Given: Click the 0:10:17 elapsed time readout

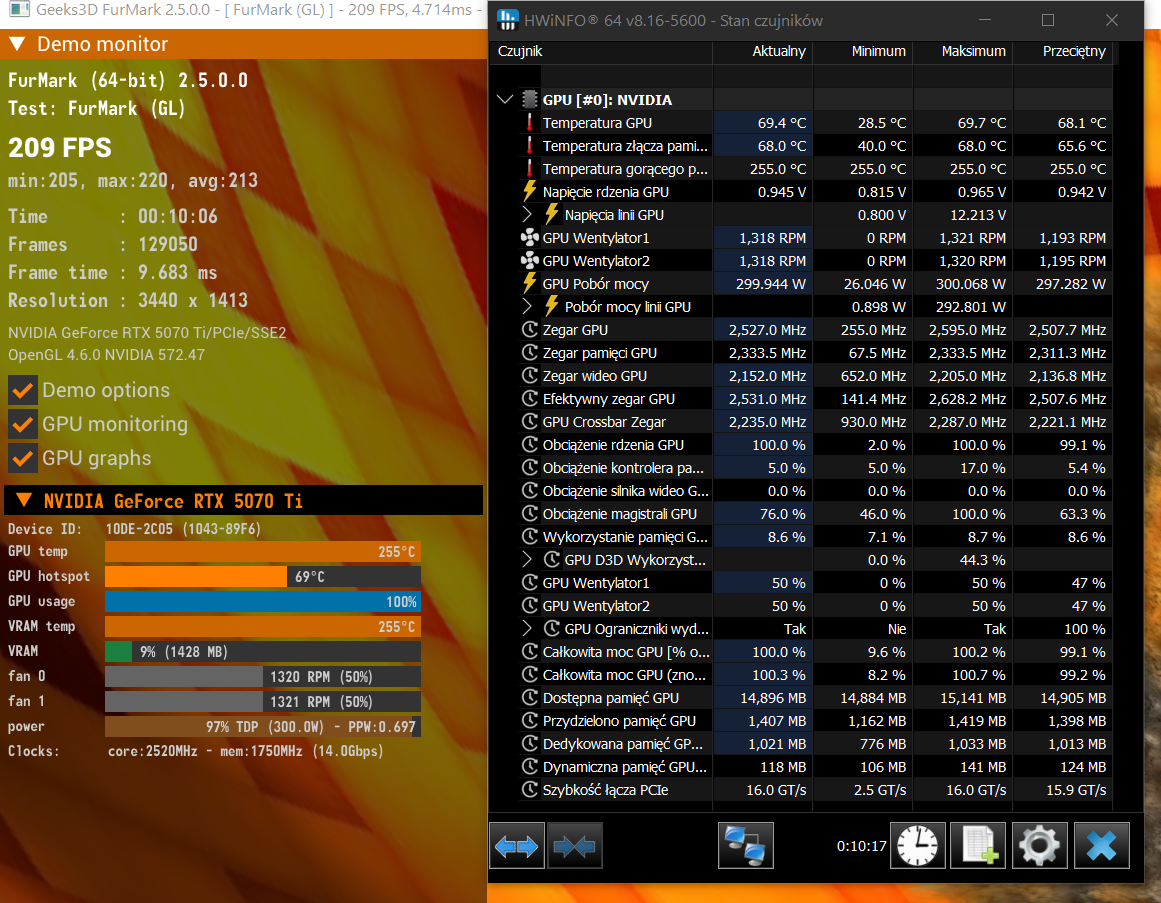Looking at the screenshot, I should tap(861, 845).
